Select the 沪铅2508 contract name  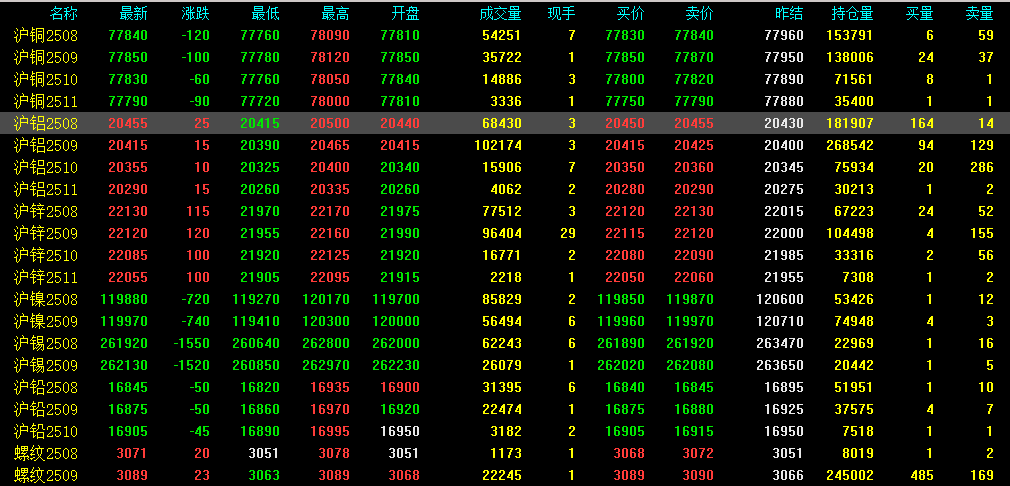46,388
